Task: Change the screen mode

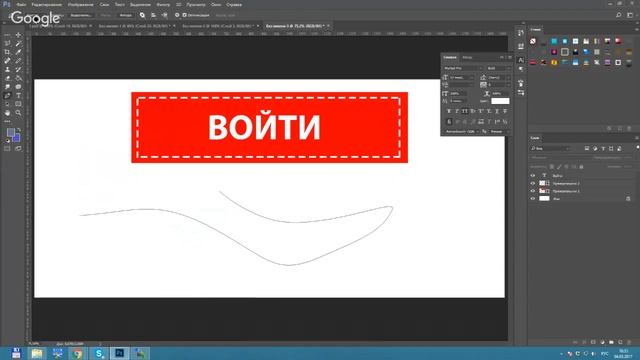Action: 18,149
